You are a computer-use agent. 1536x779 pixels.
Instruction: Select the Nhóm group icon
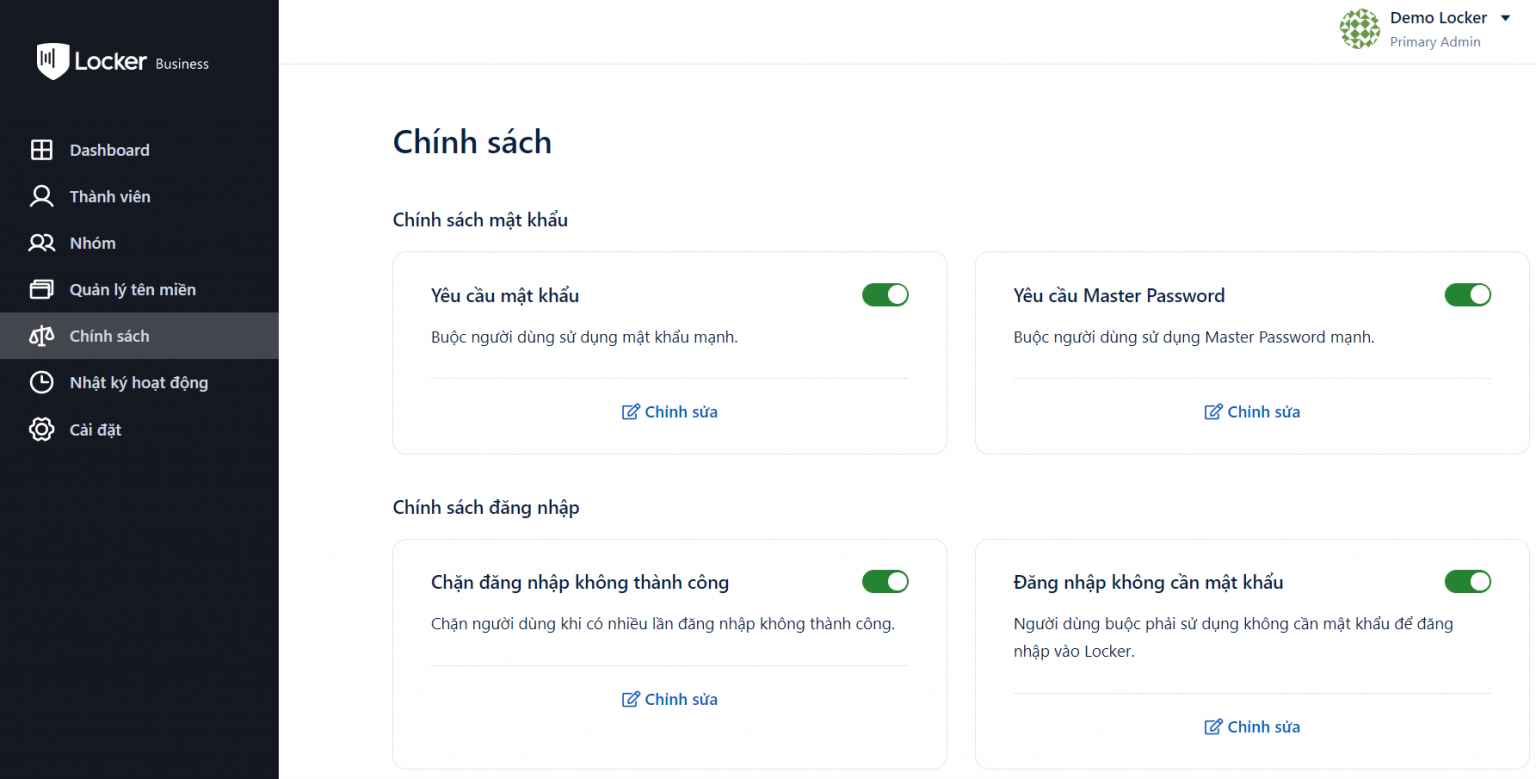pos(42,242)
